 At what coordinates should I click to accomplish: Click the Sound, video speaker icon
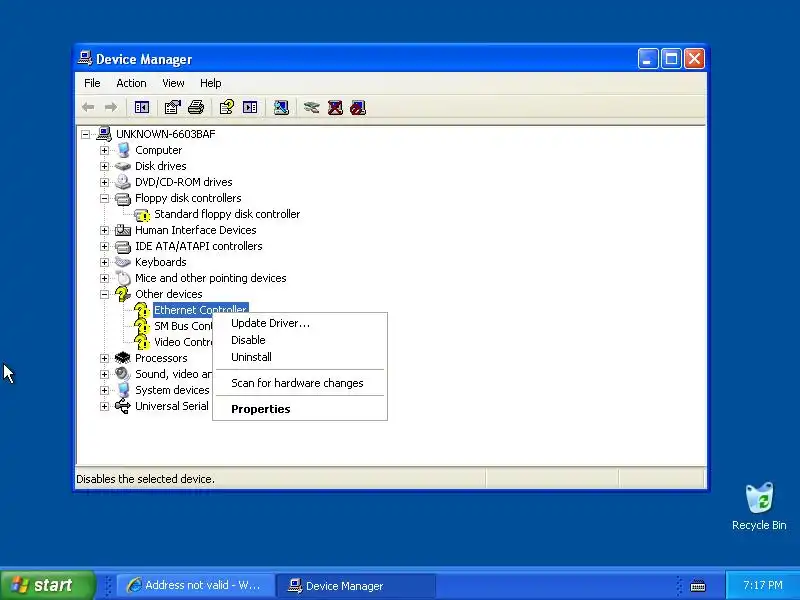click(x=123, y=374)
